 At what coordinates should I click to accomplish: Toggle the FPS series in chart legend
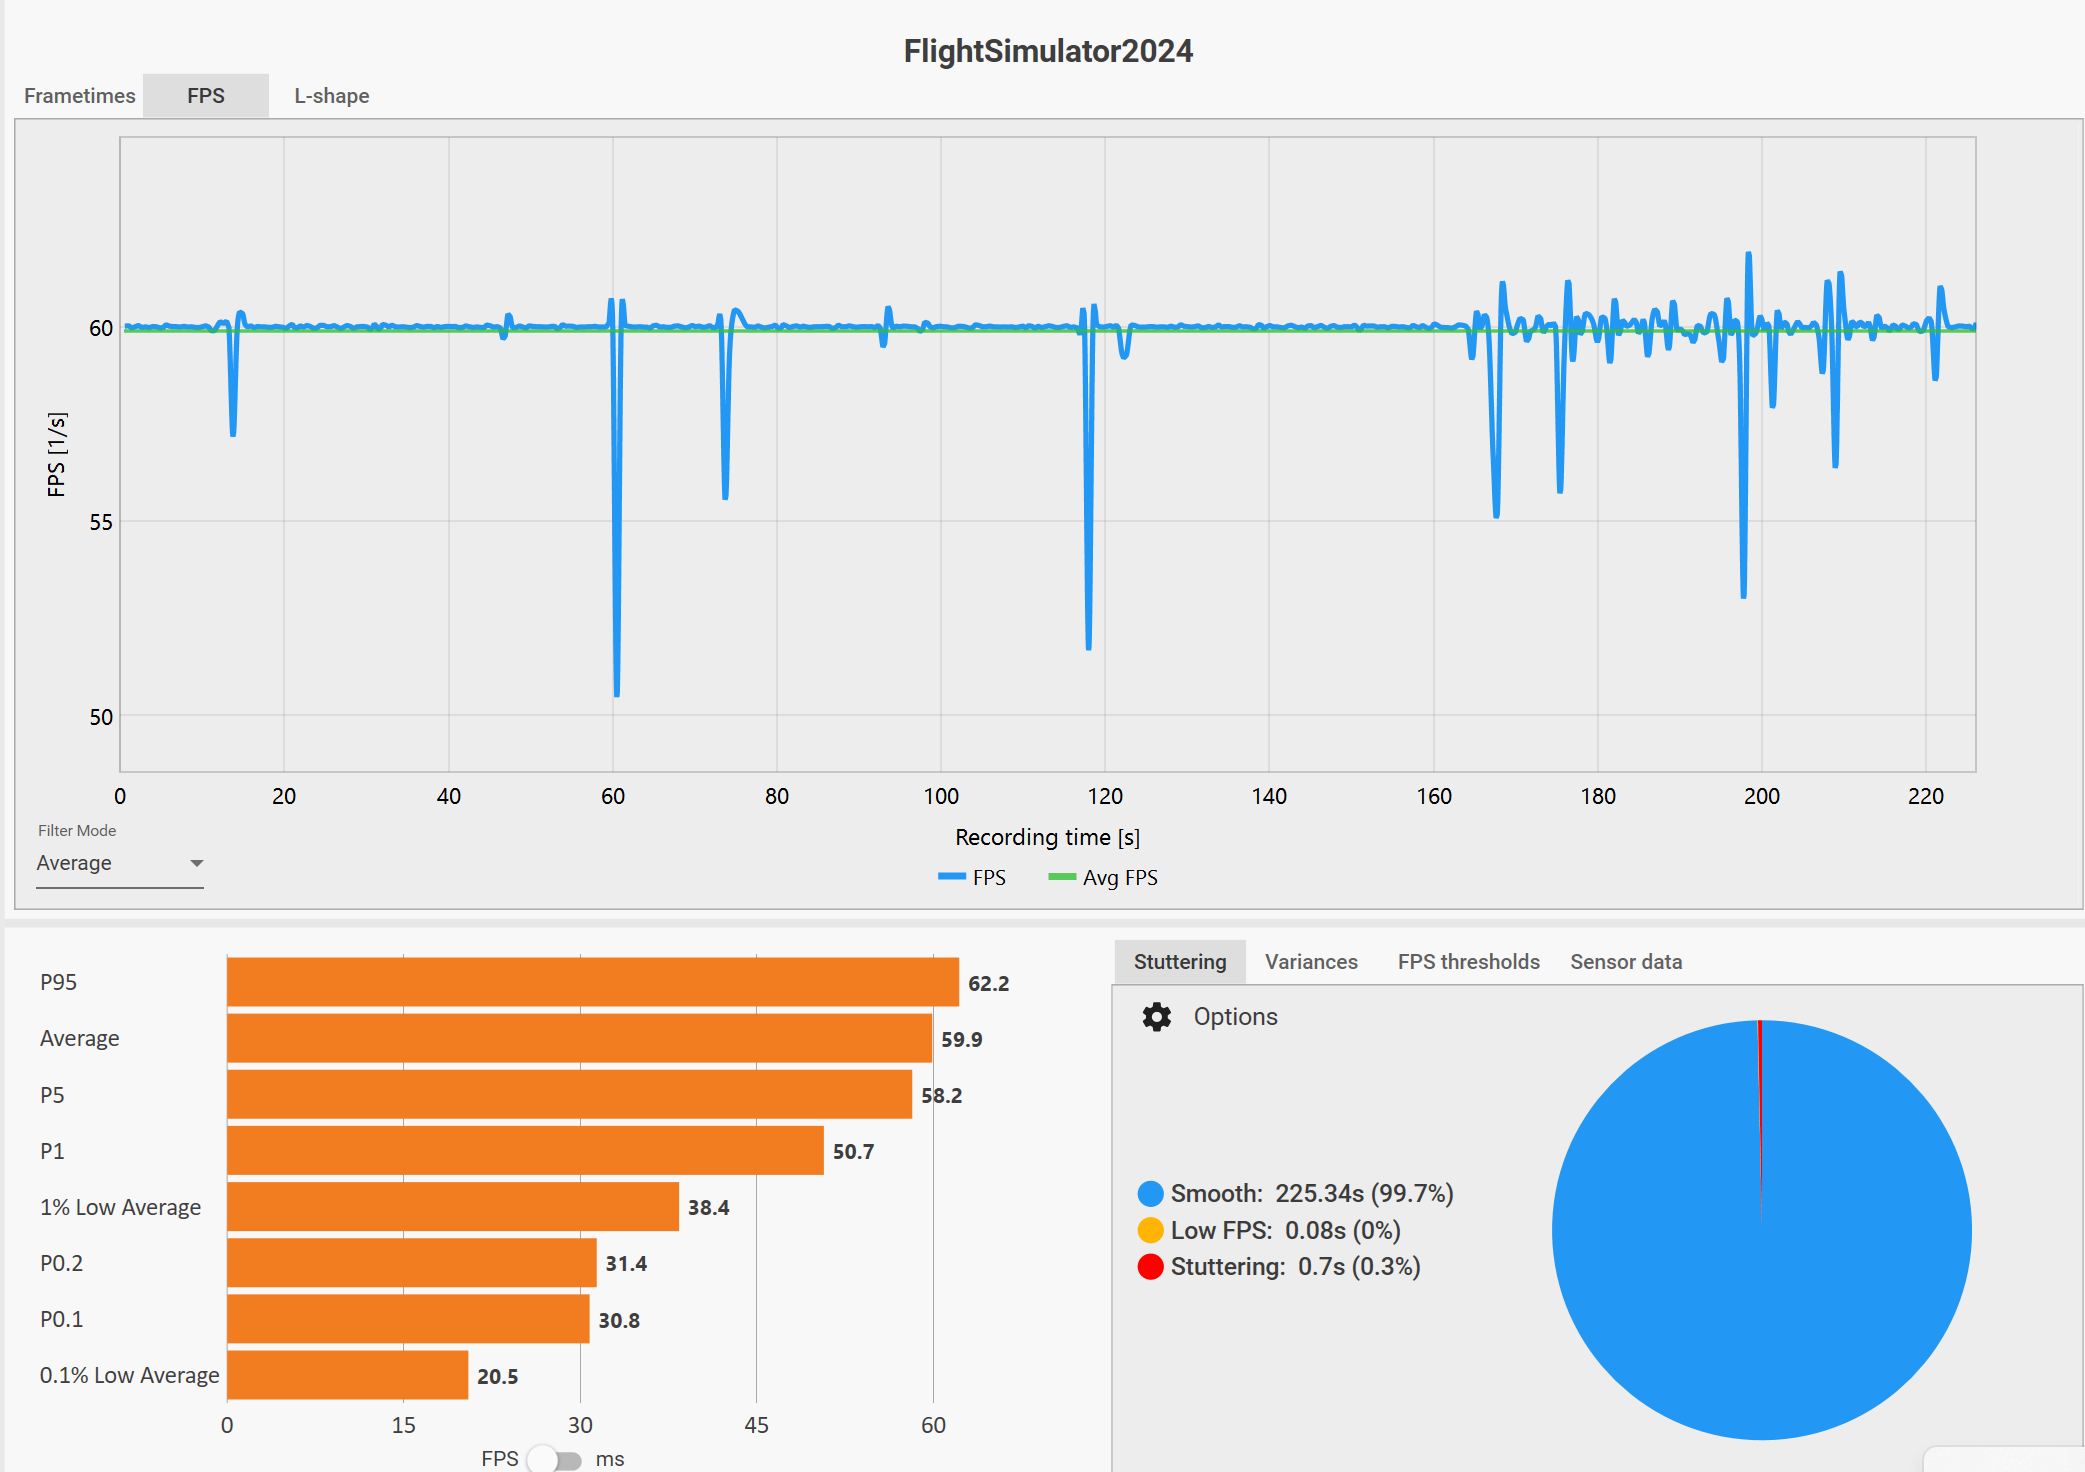coord(972,878)
